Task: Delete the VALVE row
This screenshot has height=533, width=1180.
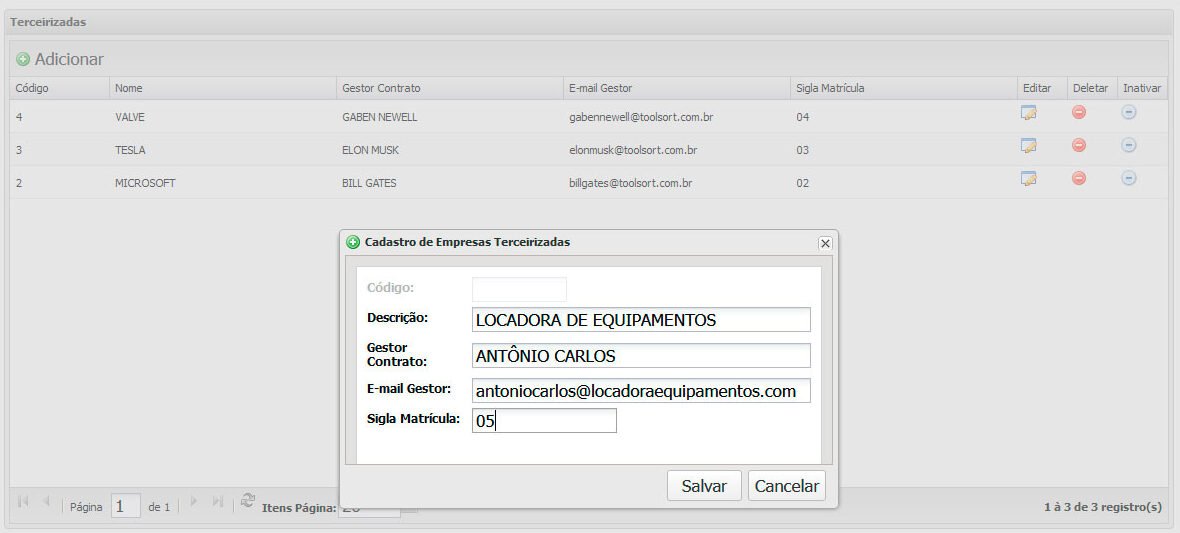Action: pyautogui.click(x=1078, y=112)
